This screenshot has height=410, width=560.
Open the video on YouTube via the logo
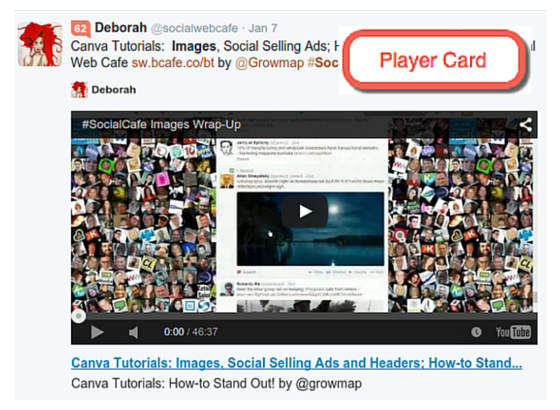click(x=513, y=332)
